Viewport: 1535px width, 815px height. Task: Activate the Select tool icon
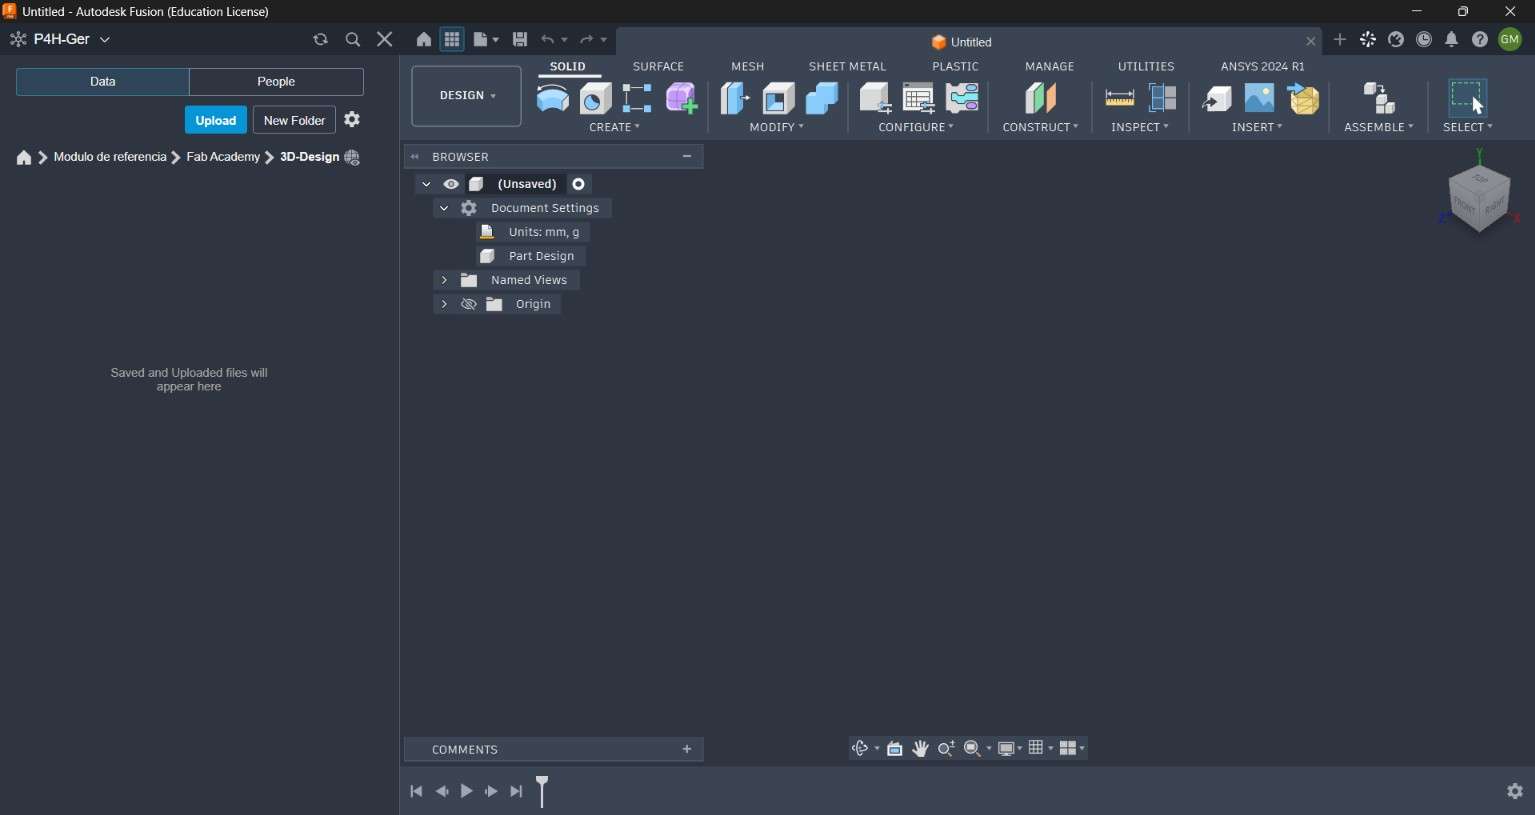click(1467, 98)
